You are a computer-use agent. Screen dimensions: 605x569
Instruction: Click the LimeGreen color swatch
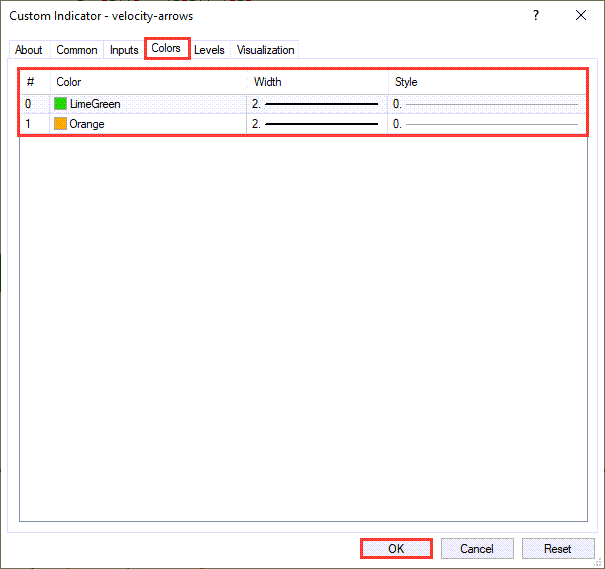point(61,104)
